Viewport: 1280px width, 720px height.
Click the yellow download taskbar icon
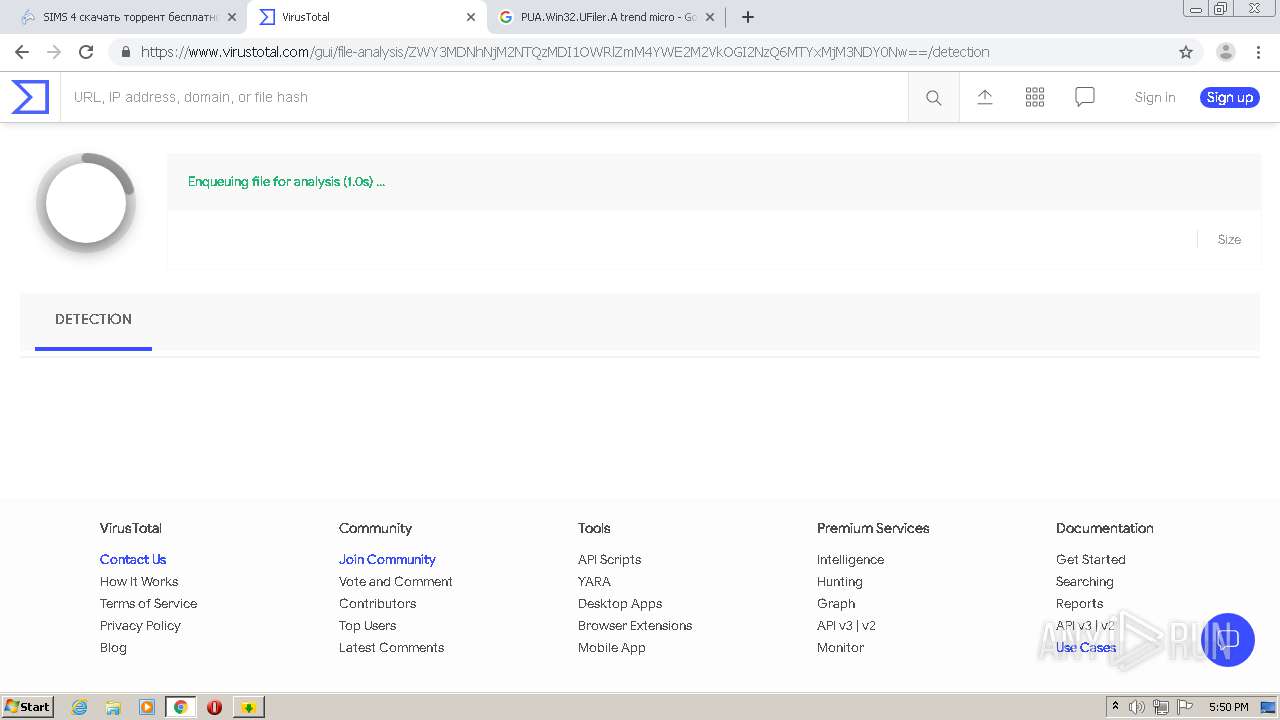click(248, 707)
